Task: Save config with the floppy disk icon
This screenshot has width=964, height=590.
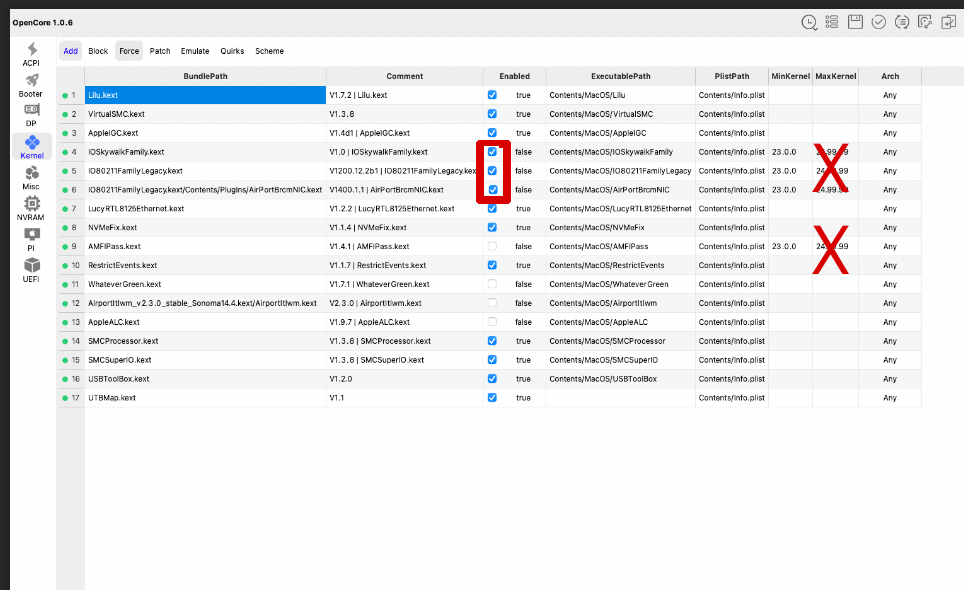Action: point(855,22)
